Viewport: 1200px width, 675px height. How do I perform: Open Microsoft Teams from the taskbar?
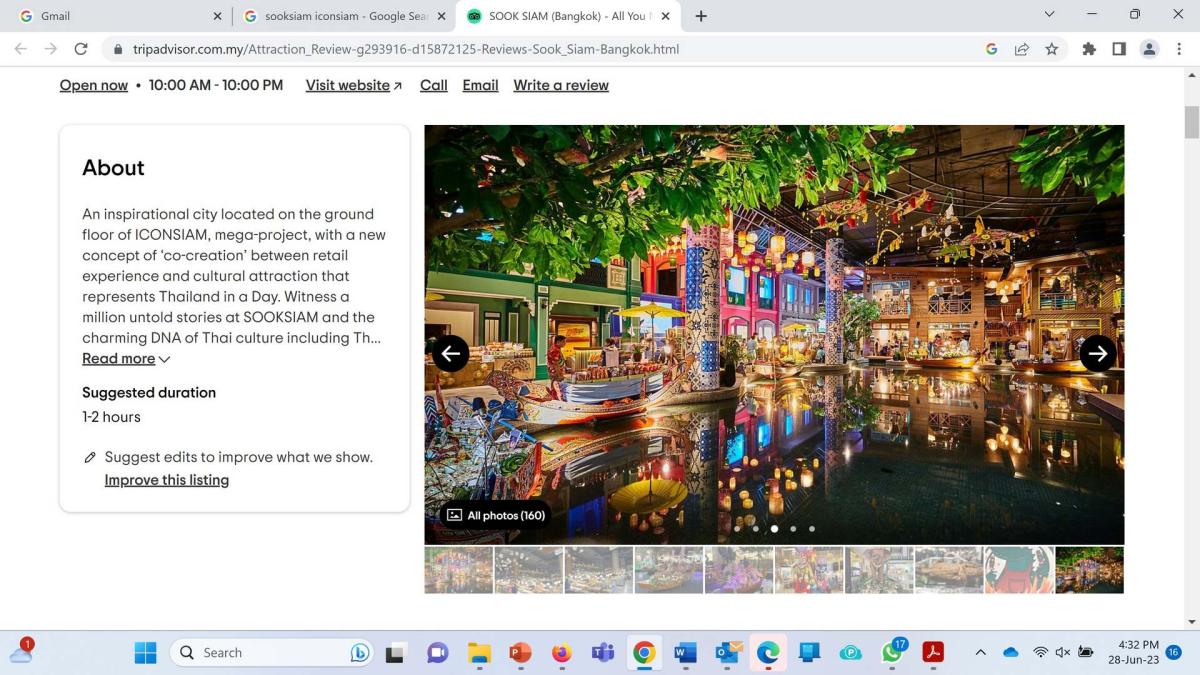coord(603,653)
